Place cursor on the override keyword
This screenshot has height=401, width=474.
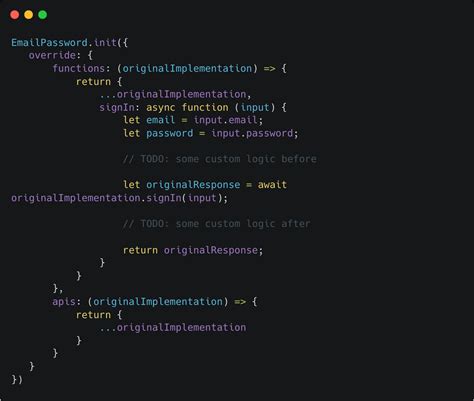pos(52,55)
